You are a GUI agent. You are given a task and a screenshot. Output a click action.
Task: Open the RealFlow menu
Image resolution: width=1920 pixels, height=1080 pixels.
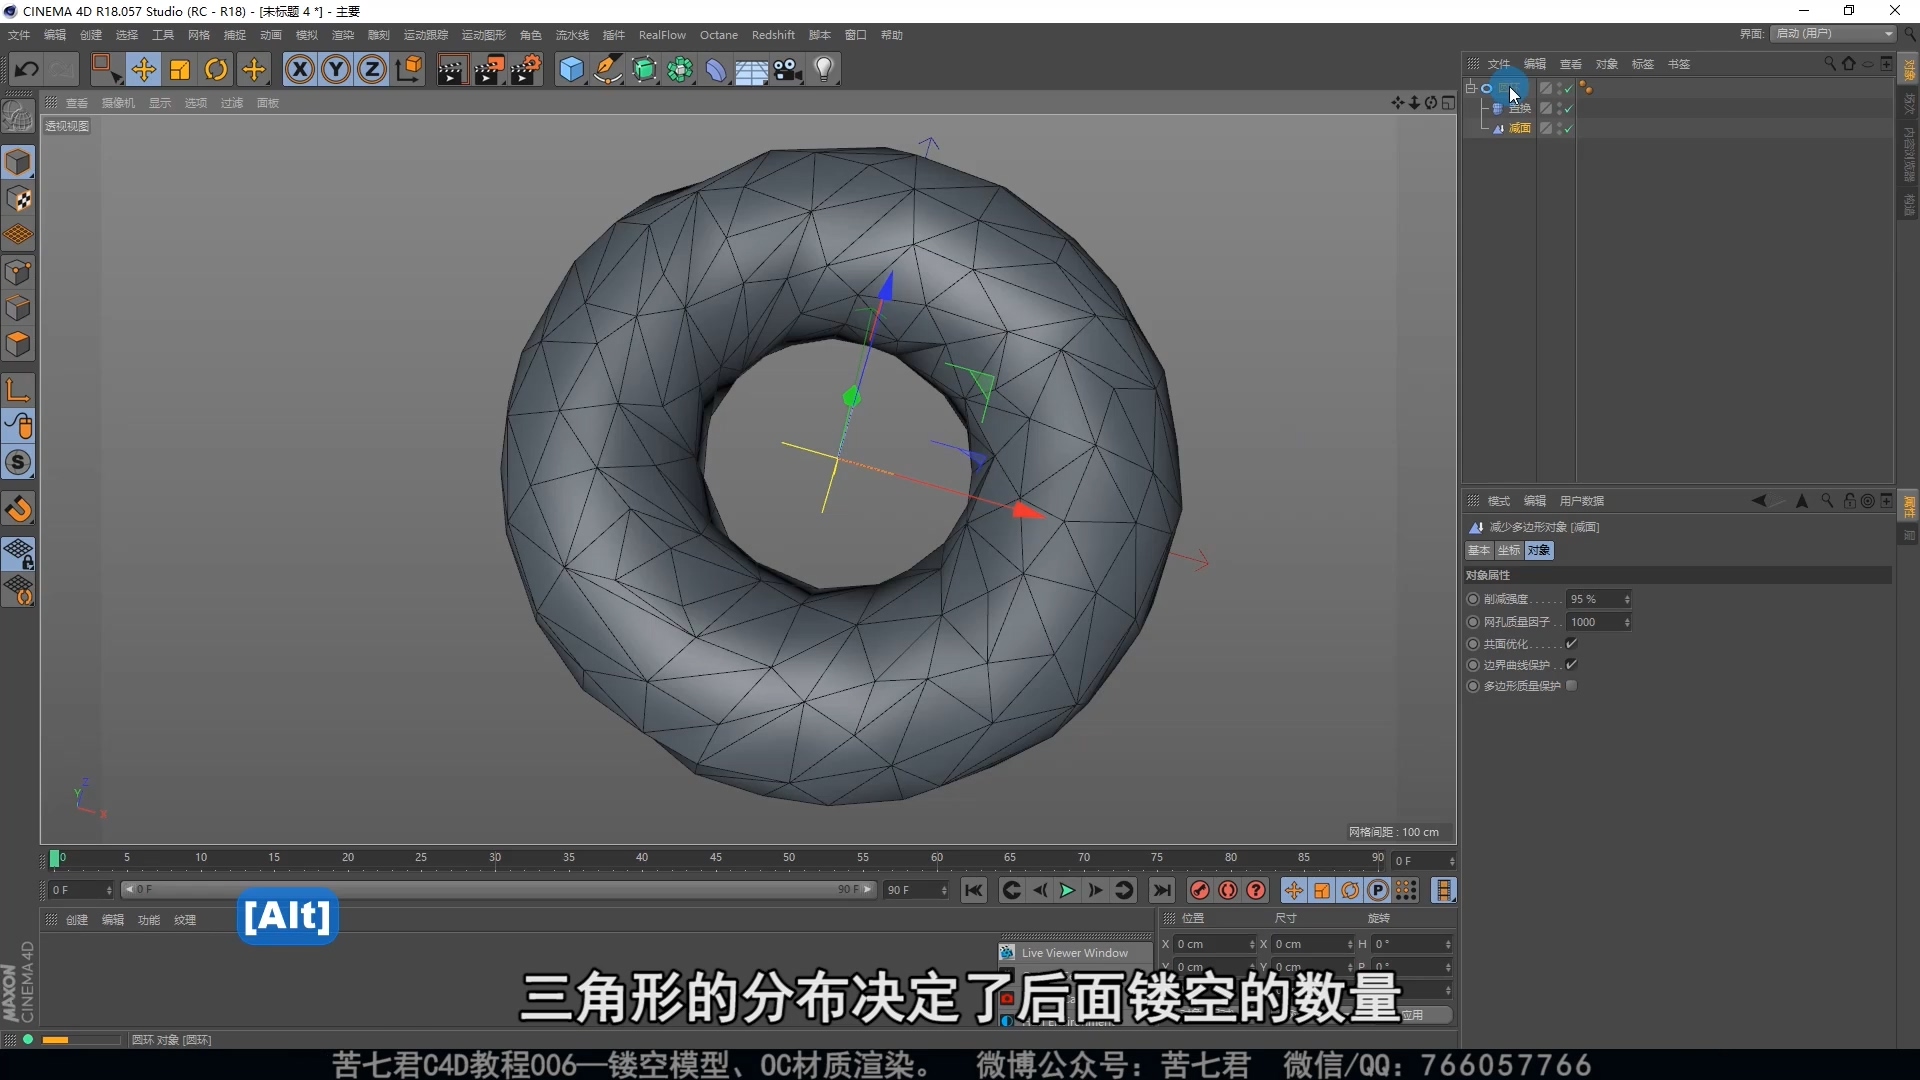[x=662, y=35]
